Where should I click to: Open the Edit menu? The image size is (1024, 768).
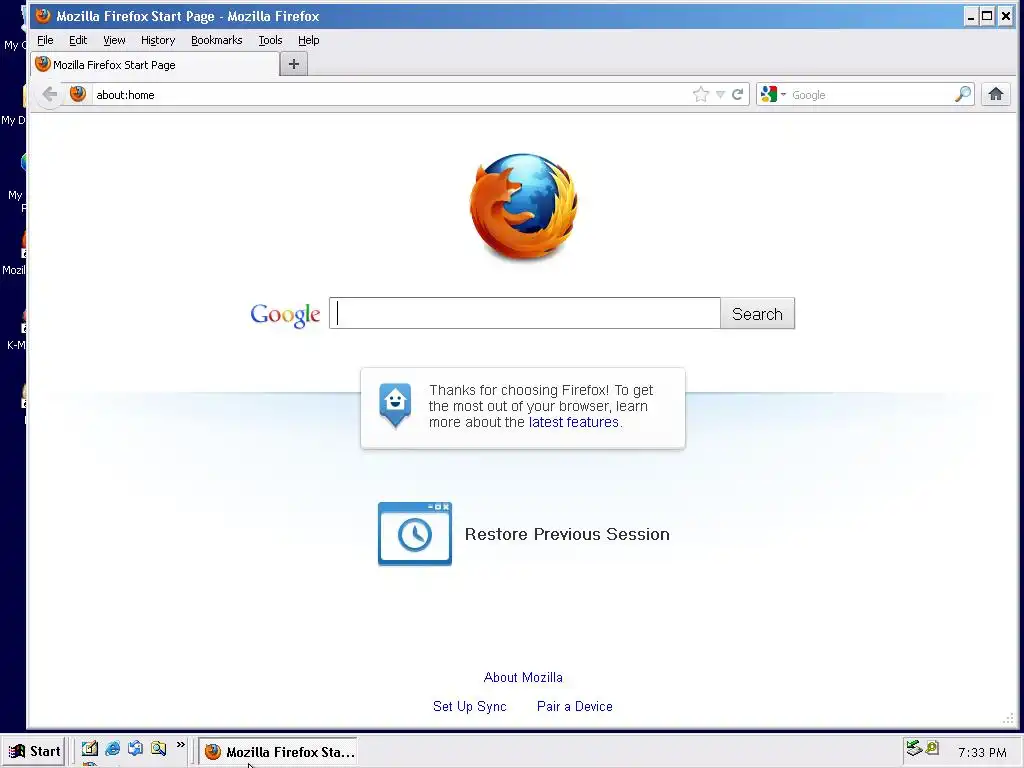[78, 40]
